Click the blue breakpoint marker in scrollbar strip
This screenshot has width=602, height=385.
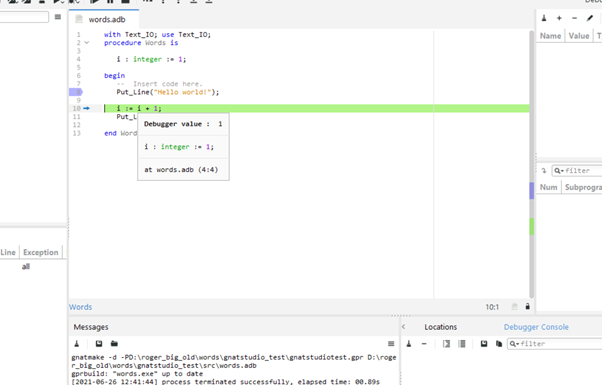click(531, 191)
